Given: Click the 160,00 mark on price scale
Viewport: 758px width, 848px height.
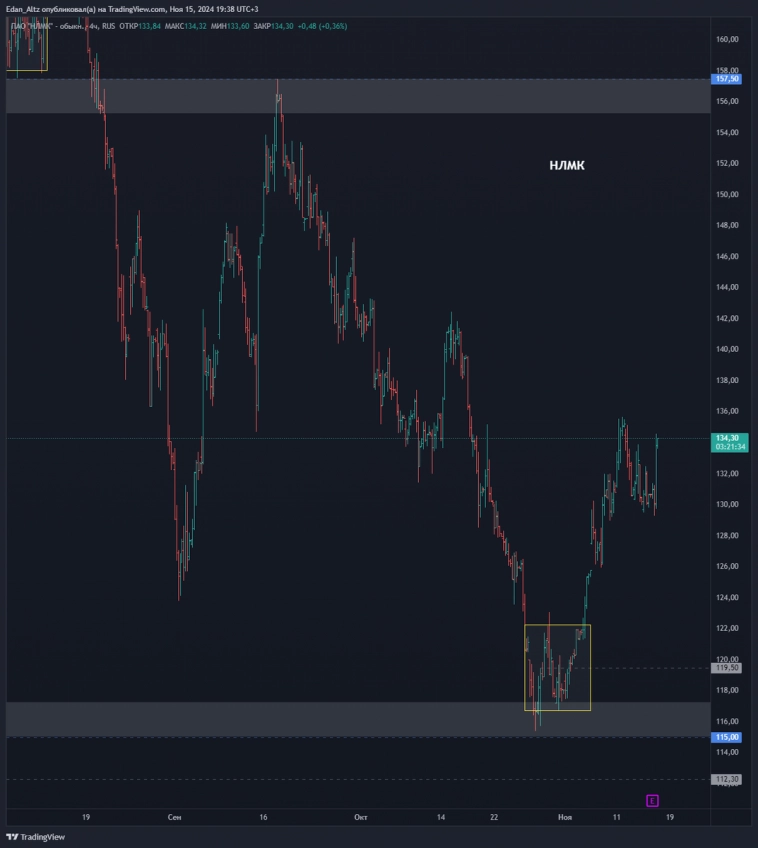Looking at the screenshot, I should 727,39.
